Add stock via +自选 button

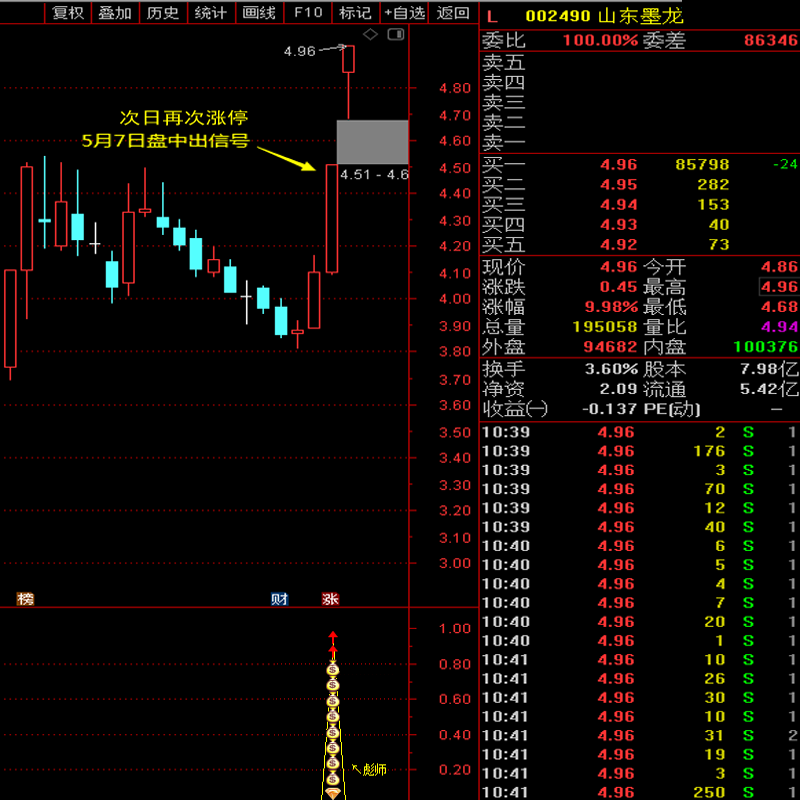(x=405, y=13)
